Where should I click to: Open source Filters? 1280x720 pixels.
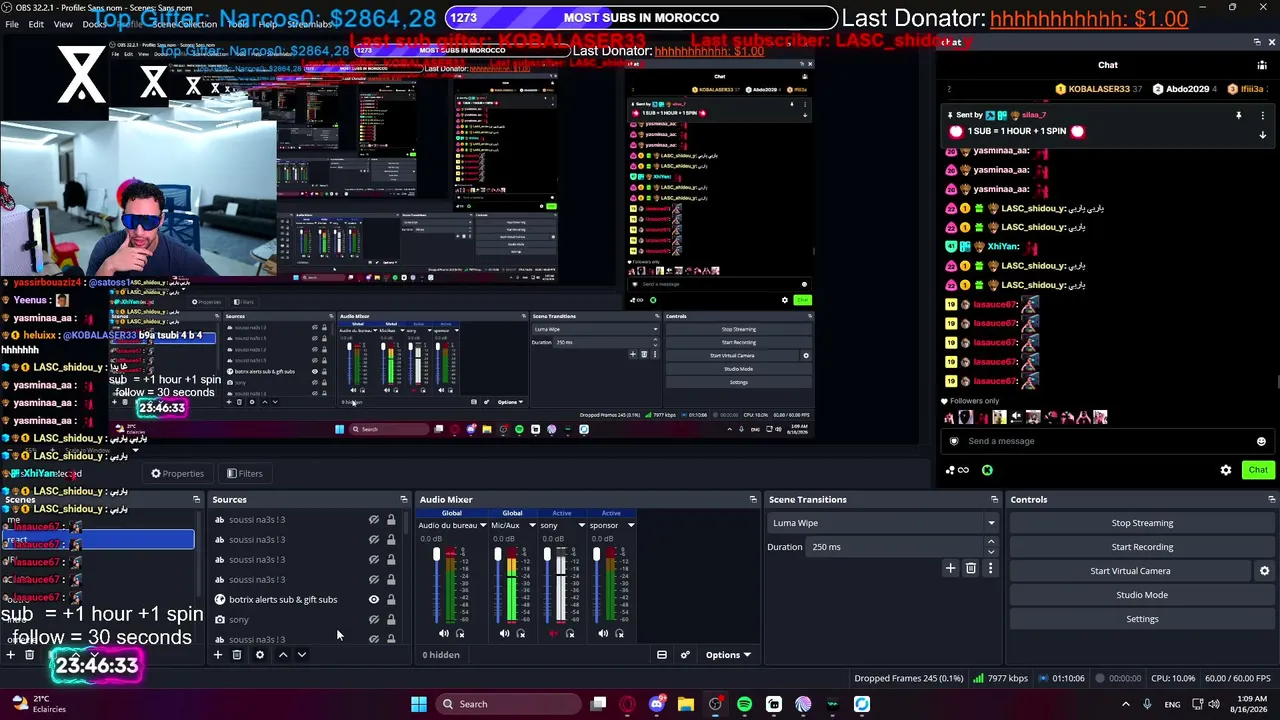point(244,474)
